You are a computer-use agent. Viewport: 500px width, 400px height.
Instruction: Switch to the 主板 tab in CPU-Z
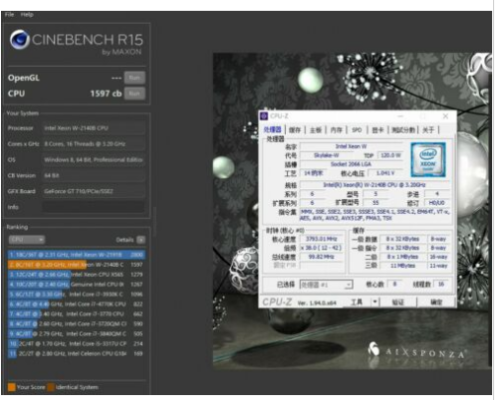coord(315,130)
